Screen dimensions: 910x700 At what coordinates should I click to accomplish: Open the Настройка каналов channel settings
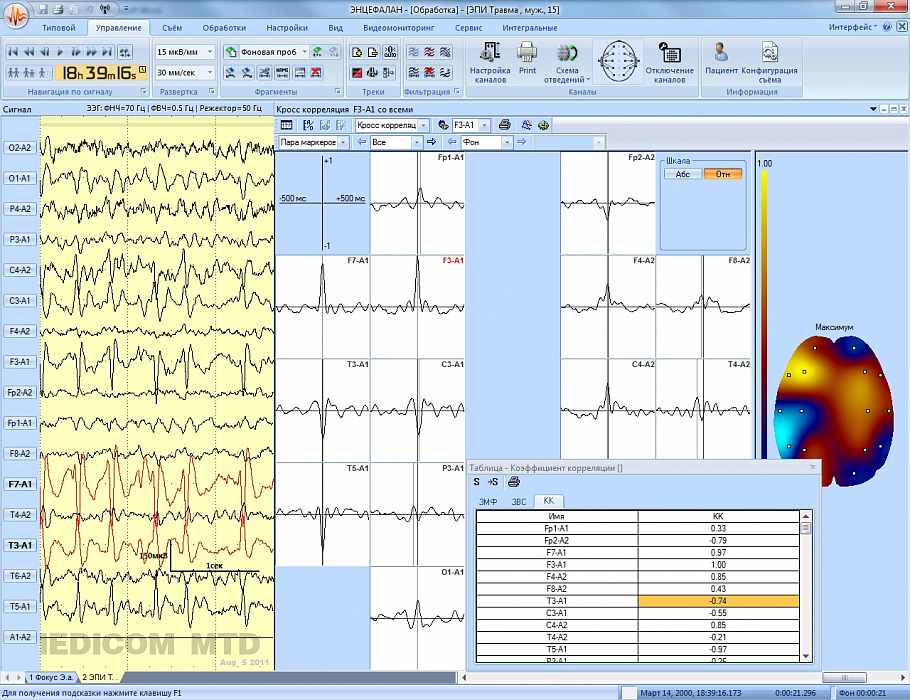tap(490, 61)
